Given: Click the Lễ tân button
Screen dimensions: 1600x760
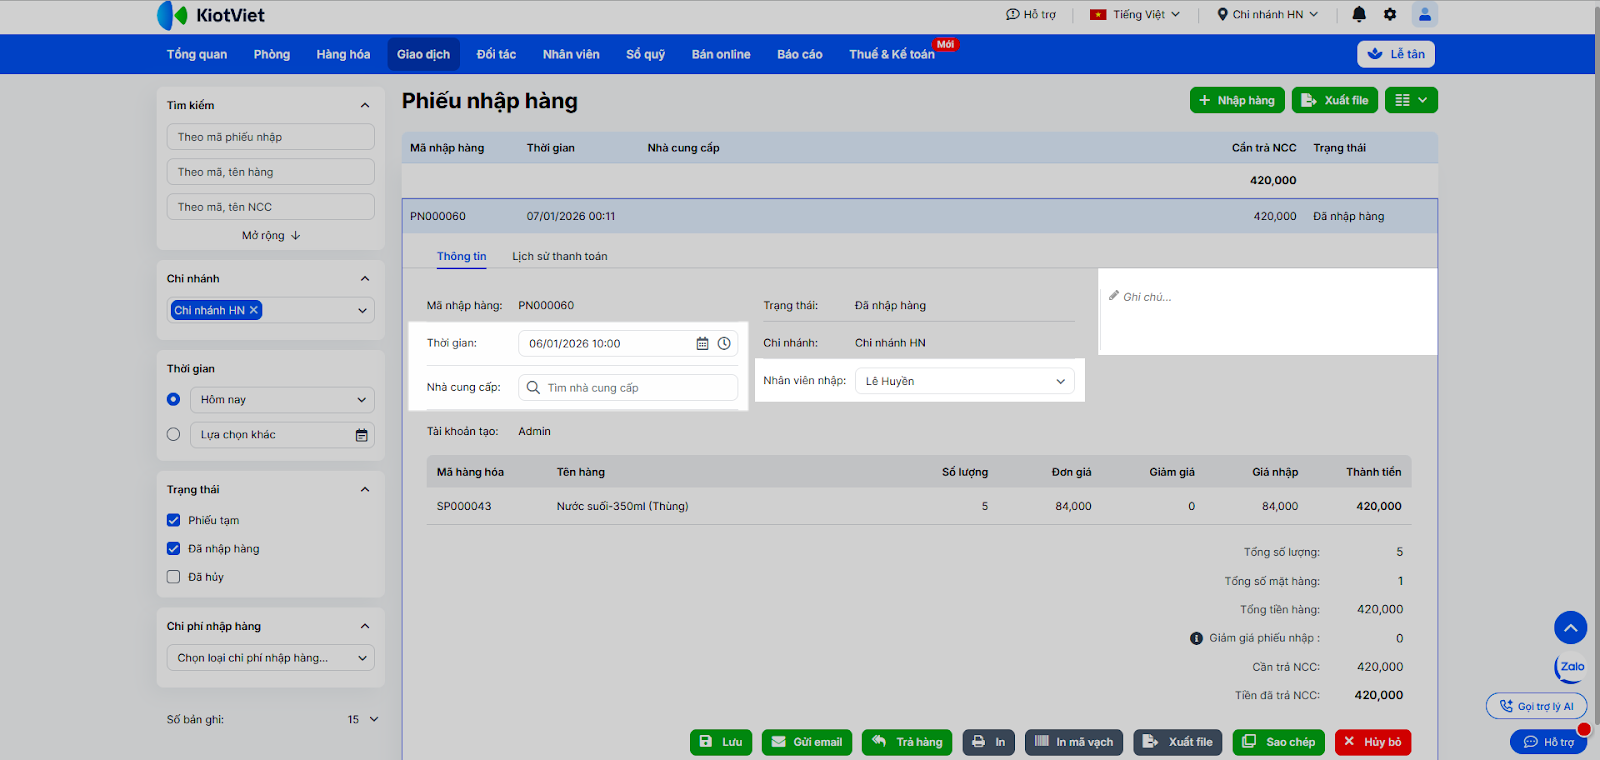Looking at the screenshot, I should coord(1396,54).
